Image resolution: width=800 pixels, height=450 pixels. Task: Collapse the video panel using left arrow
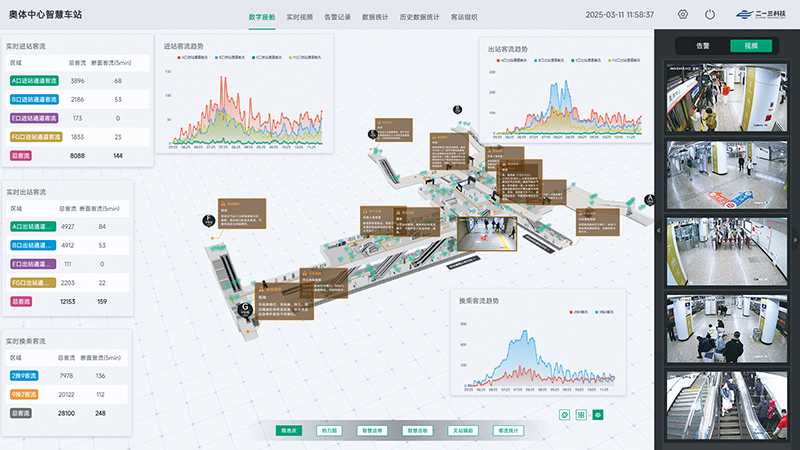[x=658, y=230]
